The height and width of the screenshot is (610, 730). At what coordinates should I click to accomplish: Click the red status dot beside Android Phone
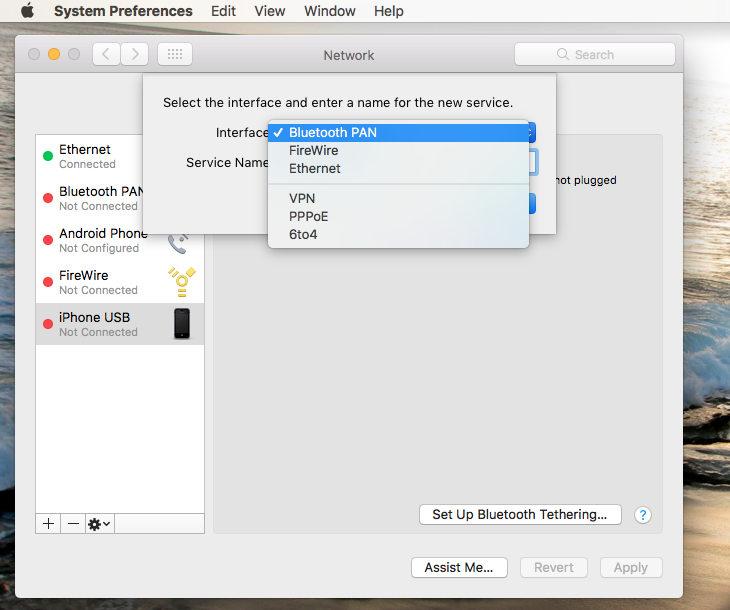point(48,240)
